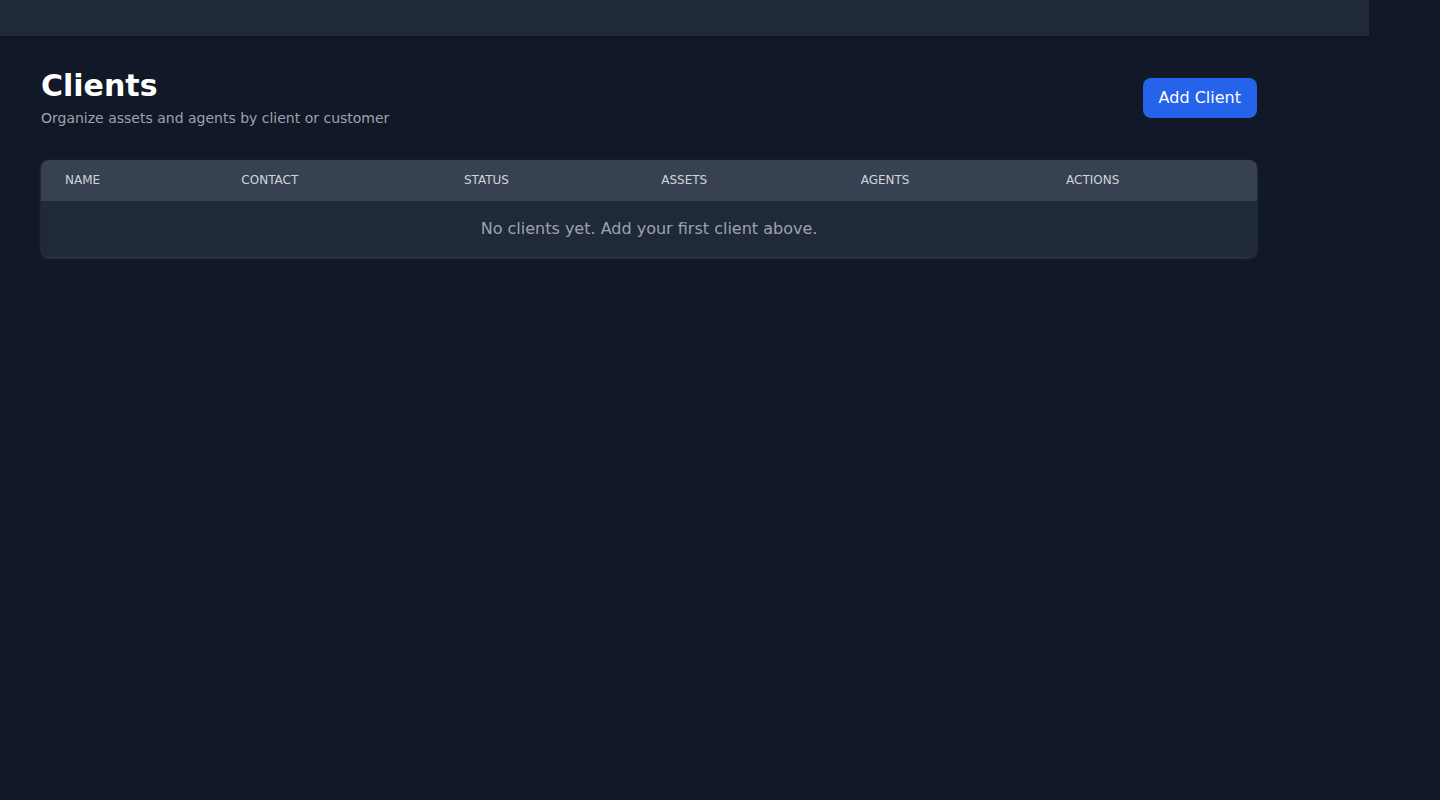Screen dimensions: 1440x800
Task: Click the top header bar
Action: (684, 17)
